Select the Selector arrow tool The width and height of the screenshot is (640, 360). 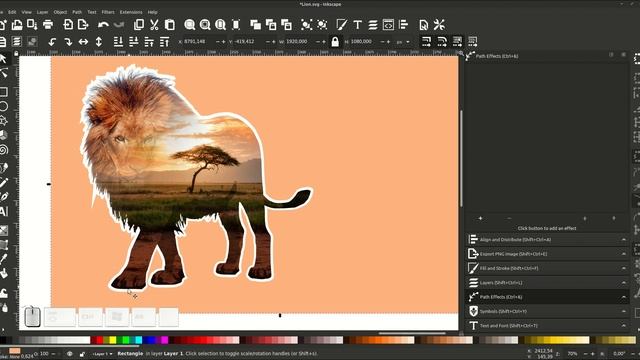pyautogui.click(x=3, y=59)
